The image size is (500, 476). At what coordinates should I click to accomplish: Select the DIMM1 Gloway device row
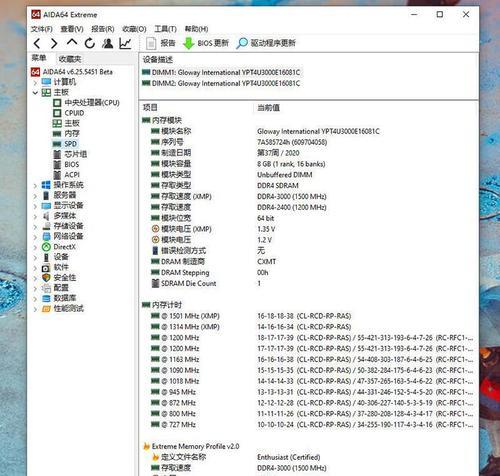[x=221, y=72]
